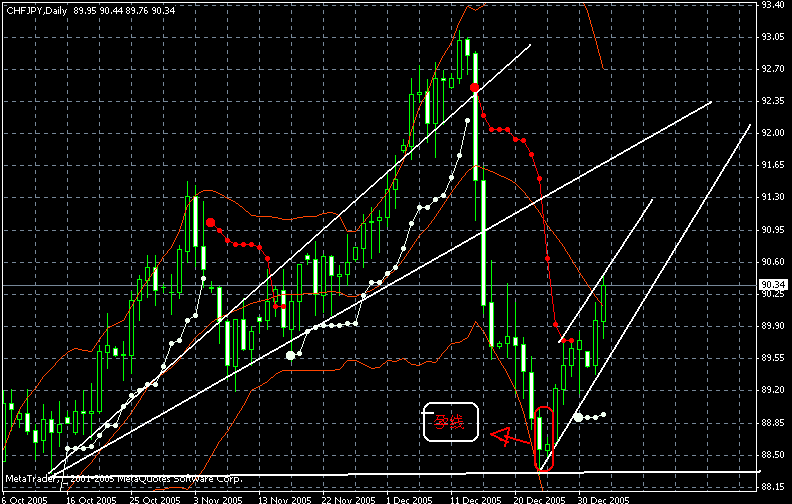Image resolution: width=792 pixels, height=504 pixels.
Task: Click the 13 Nov 2005 date label
Action: 285,499
